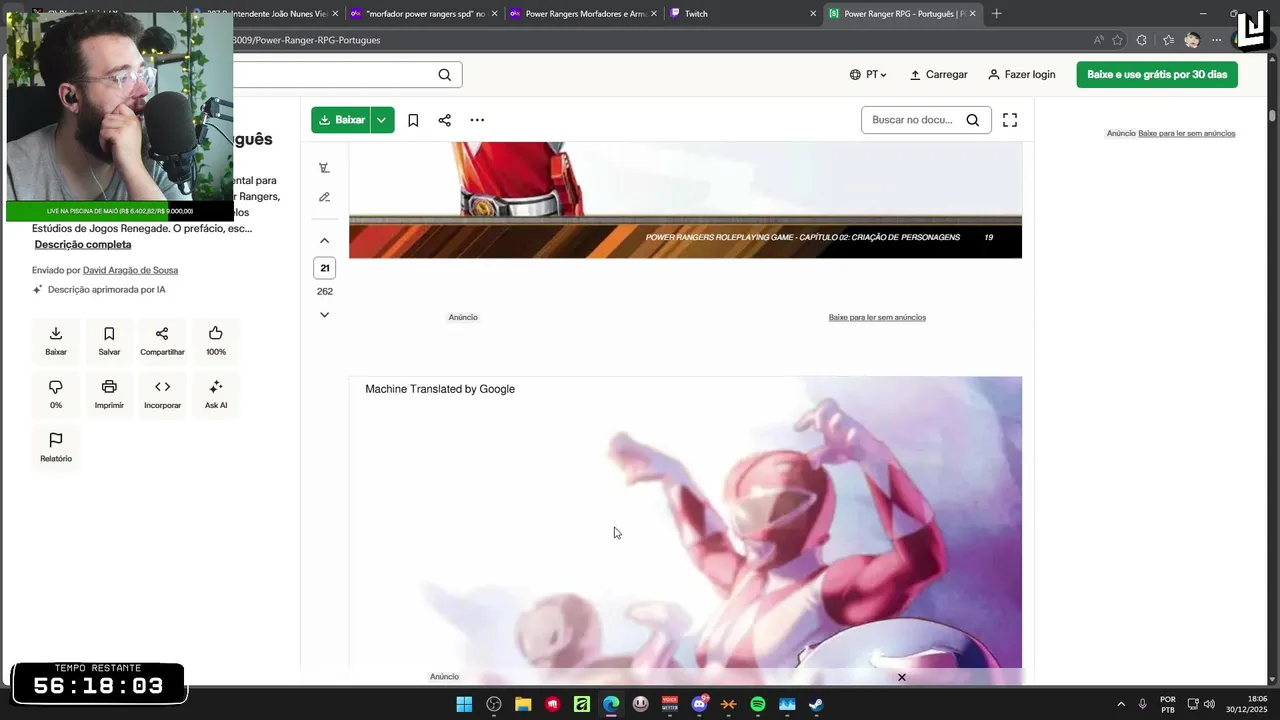Close the Power Ranger RPG - Português tab

pos(972,14)
